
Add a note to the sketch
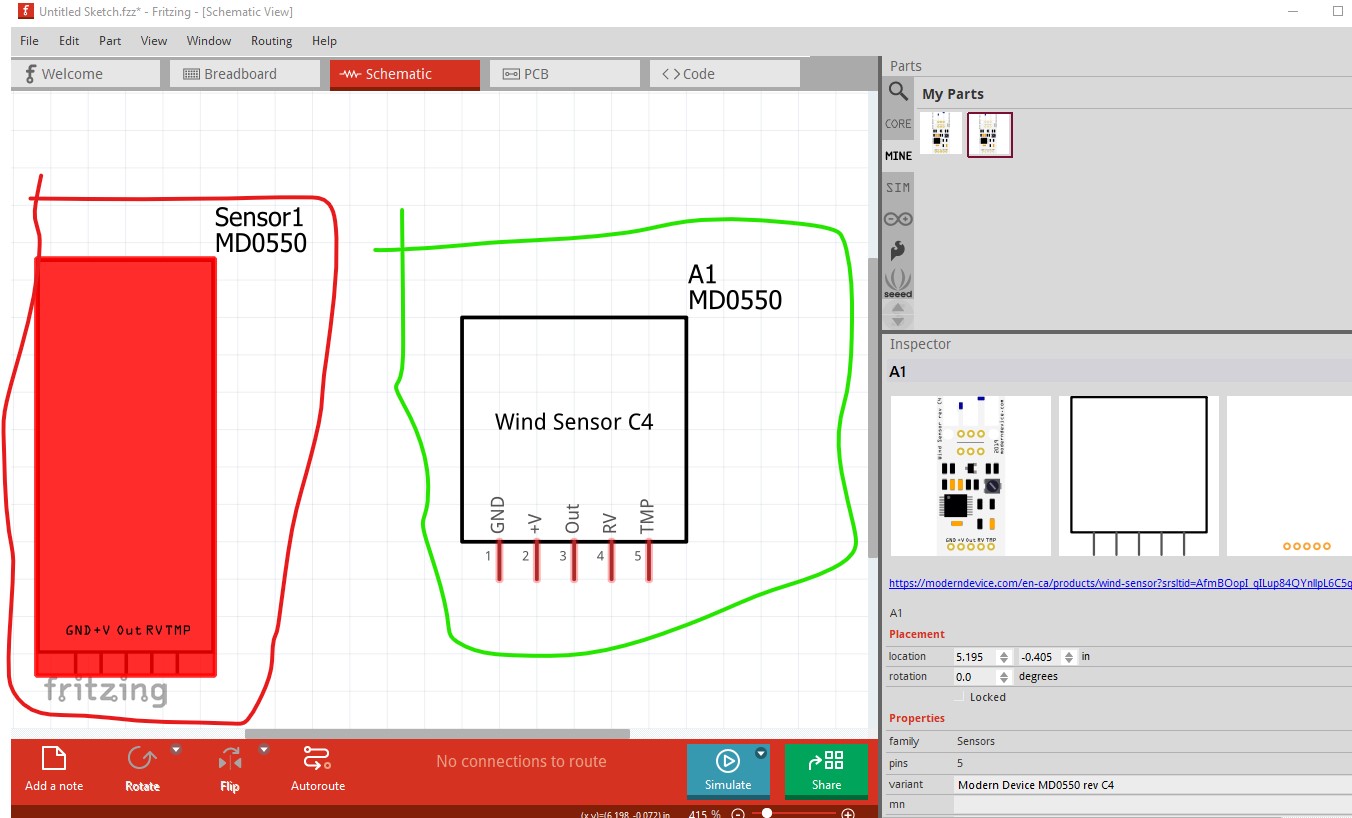click(54, 768)
